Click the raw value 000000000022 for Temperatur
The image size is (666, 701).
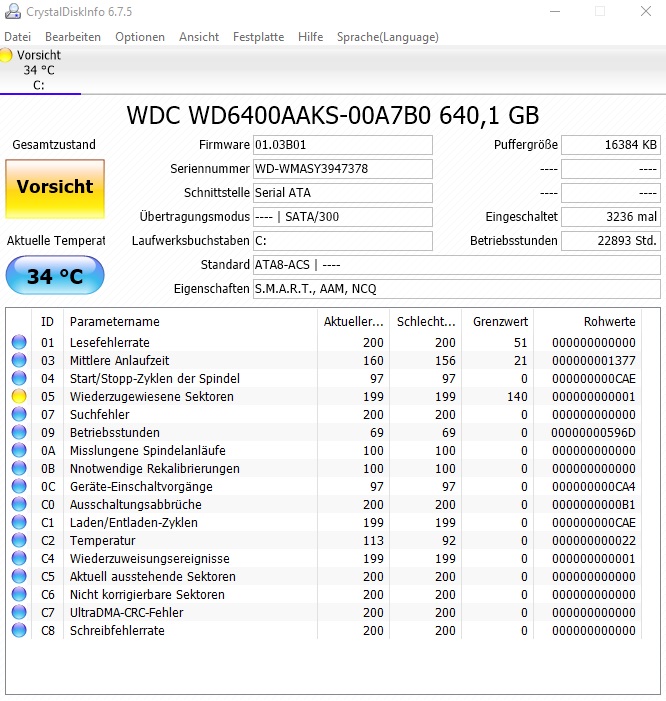(594, 541)
